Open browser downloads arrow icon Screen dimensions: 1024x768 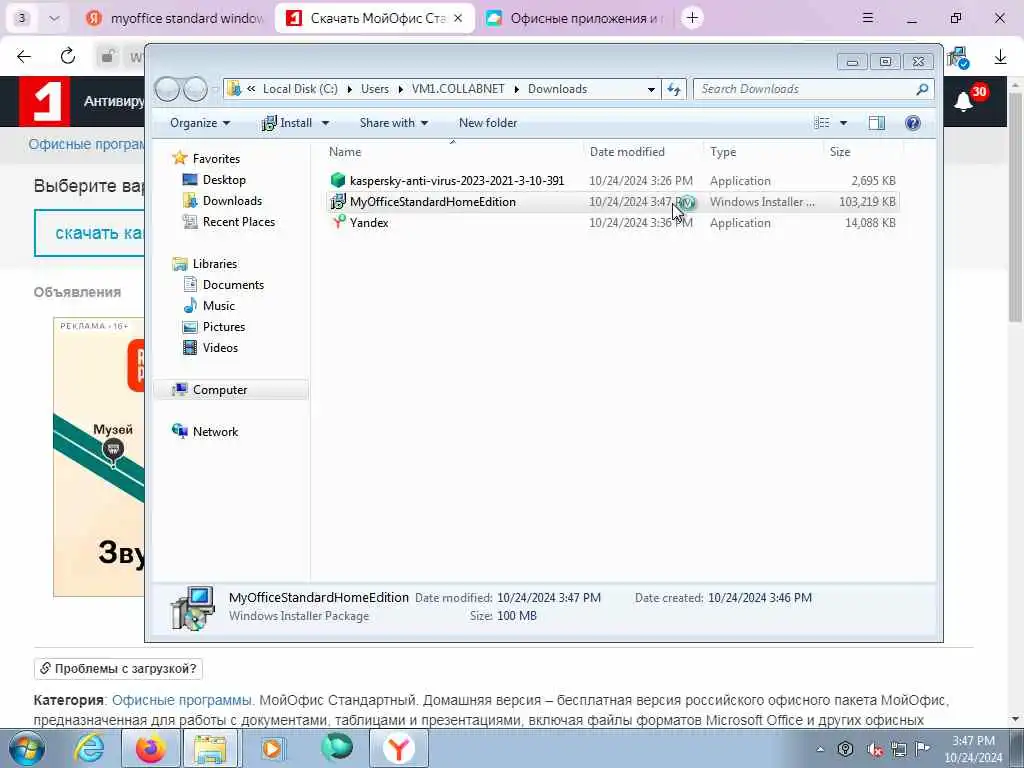coord(1000,57)
